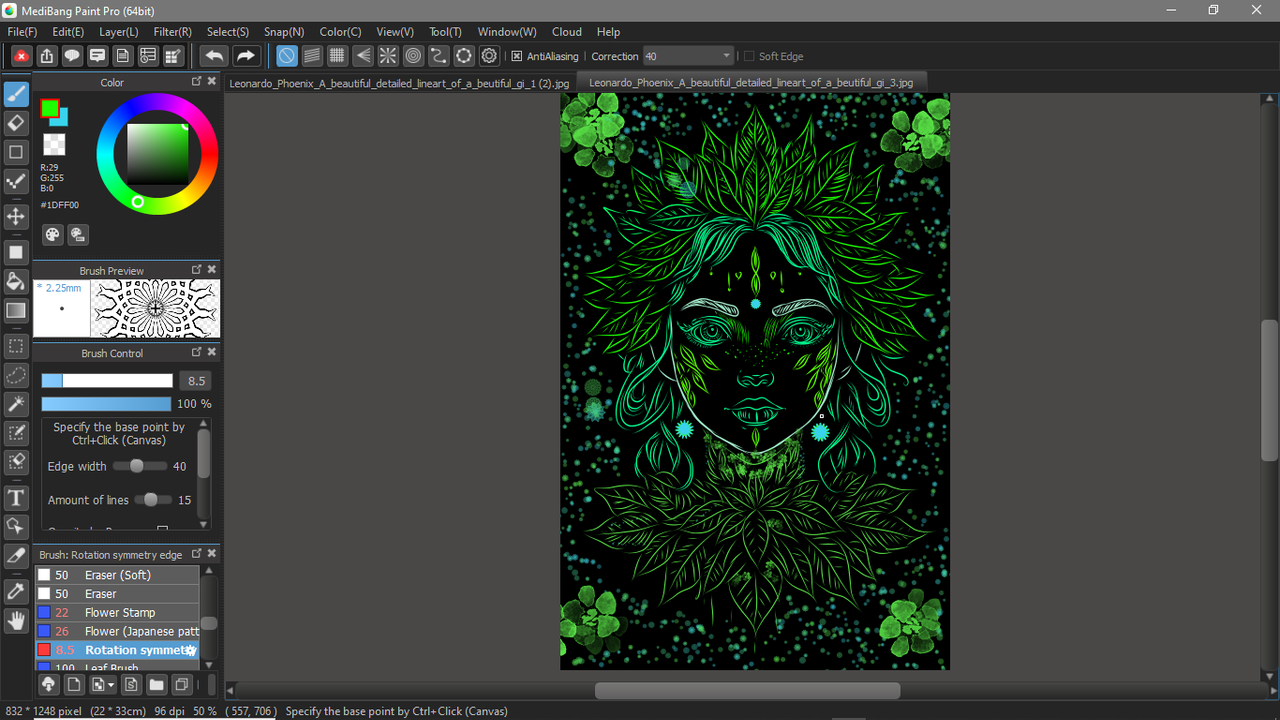
Task: Click the Undo arrow button
Action: (x=214, y=56)
